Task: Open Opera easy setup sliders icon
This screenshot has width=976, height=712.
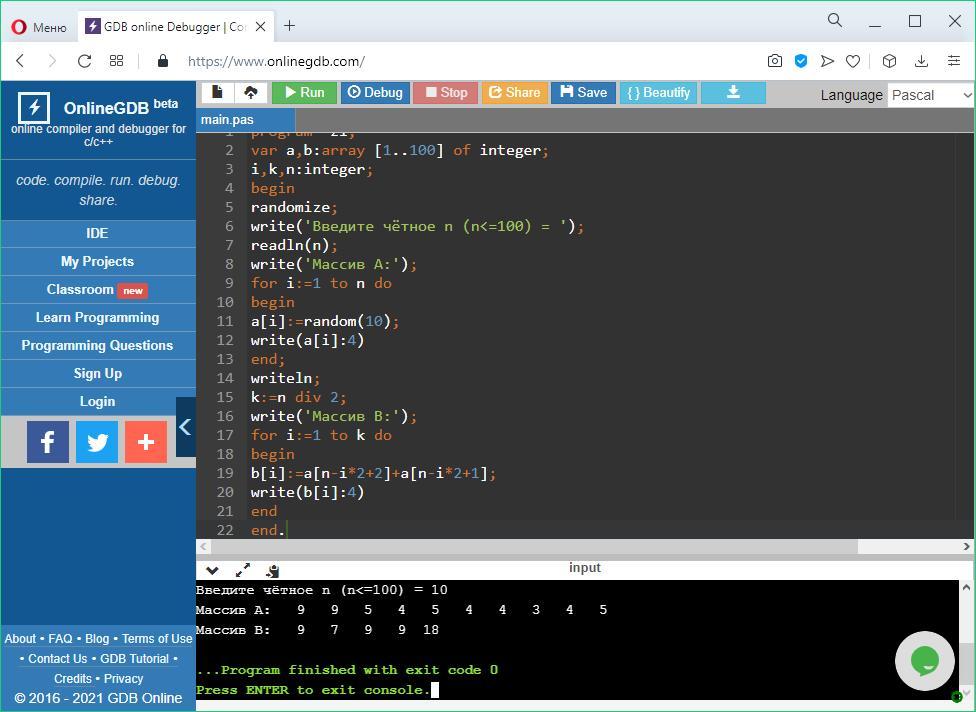Action: [x=954, y=61]
